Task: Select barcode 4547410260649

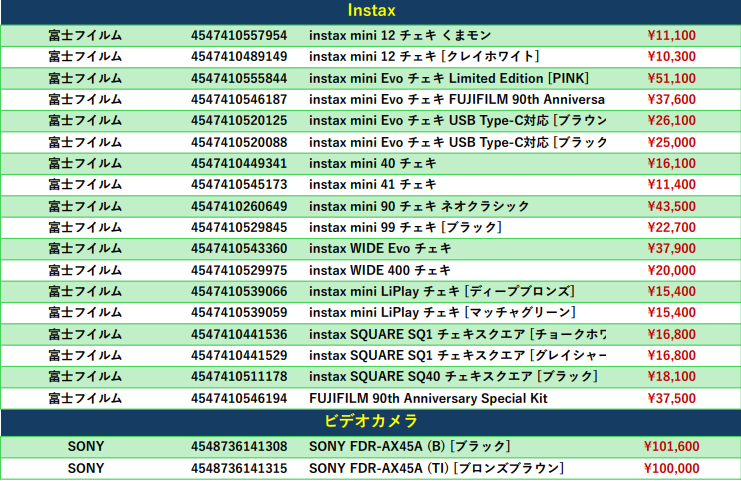Action: coord(239,206)
